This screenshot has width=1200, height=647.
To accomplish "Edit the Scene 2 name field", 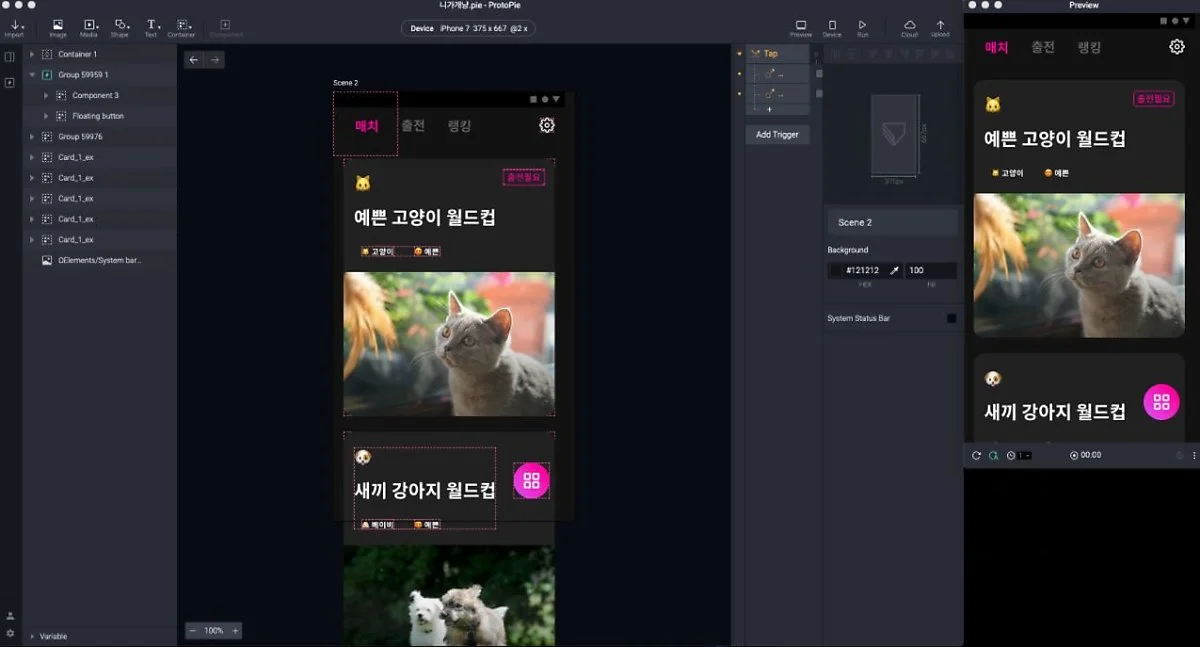I will coord(892,222).
